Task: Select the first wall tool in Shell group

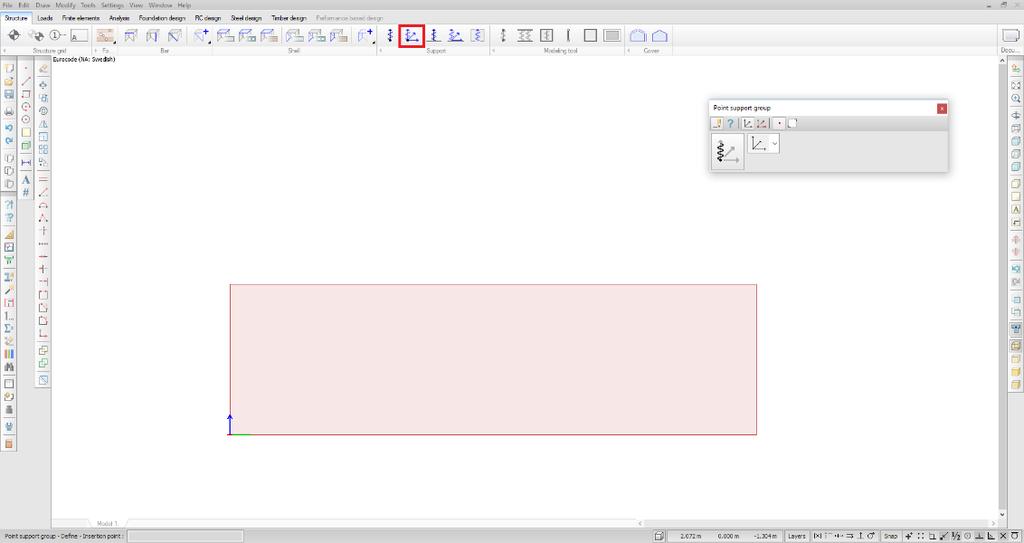Action: pyautogui.click(x=295, y=35)
